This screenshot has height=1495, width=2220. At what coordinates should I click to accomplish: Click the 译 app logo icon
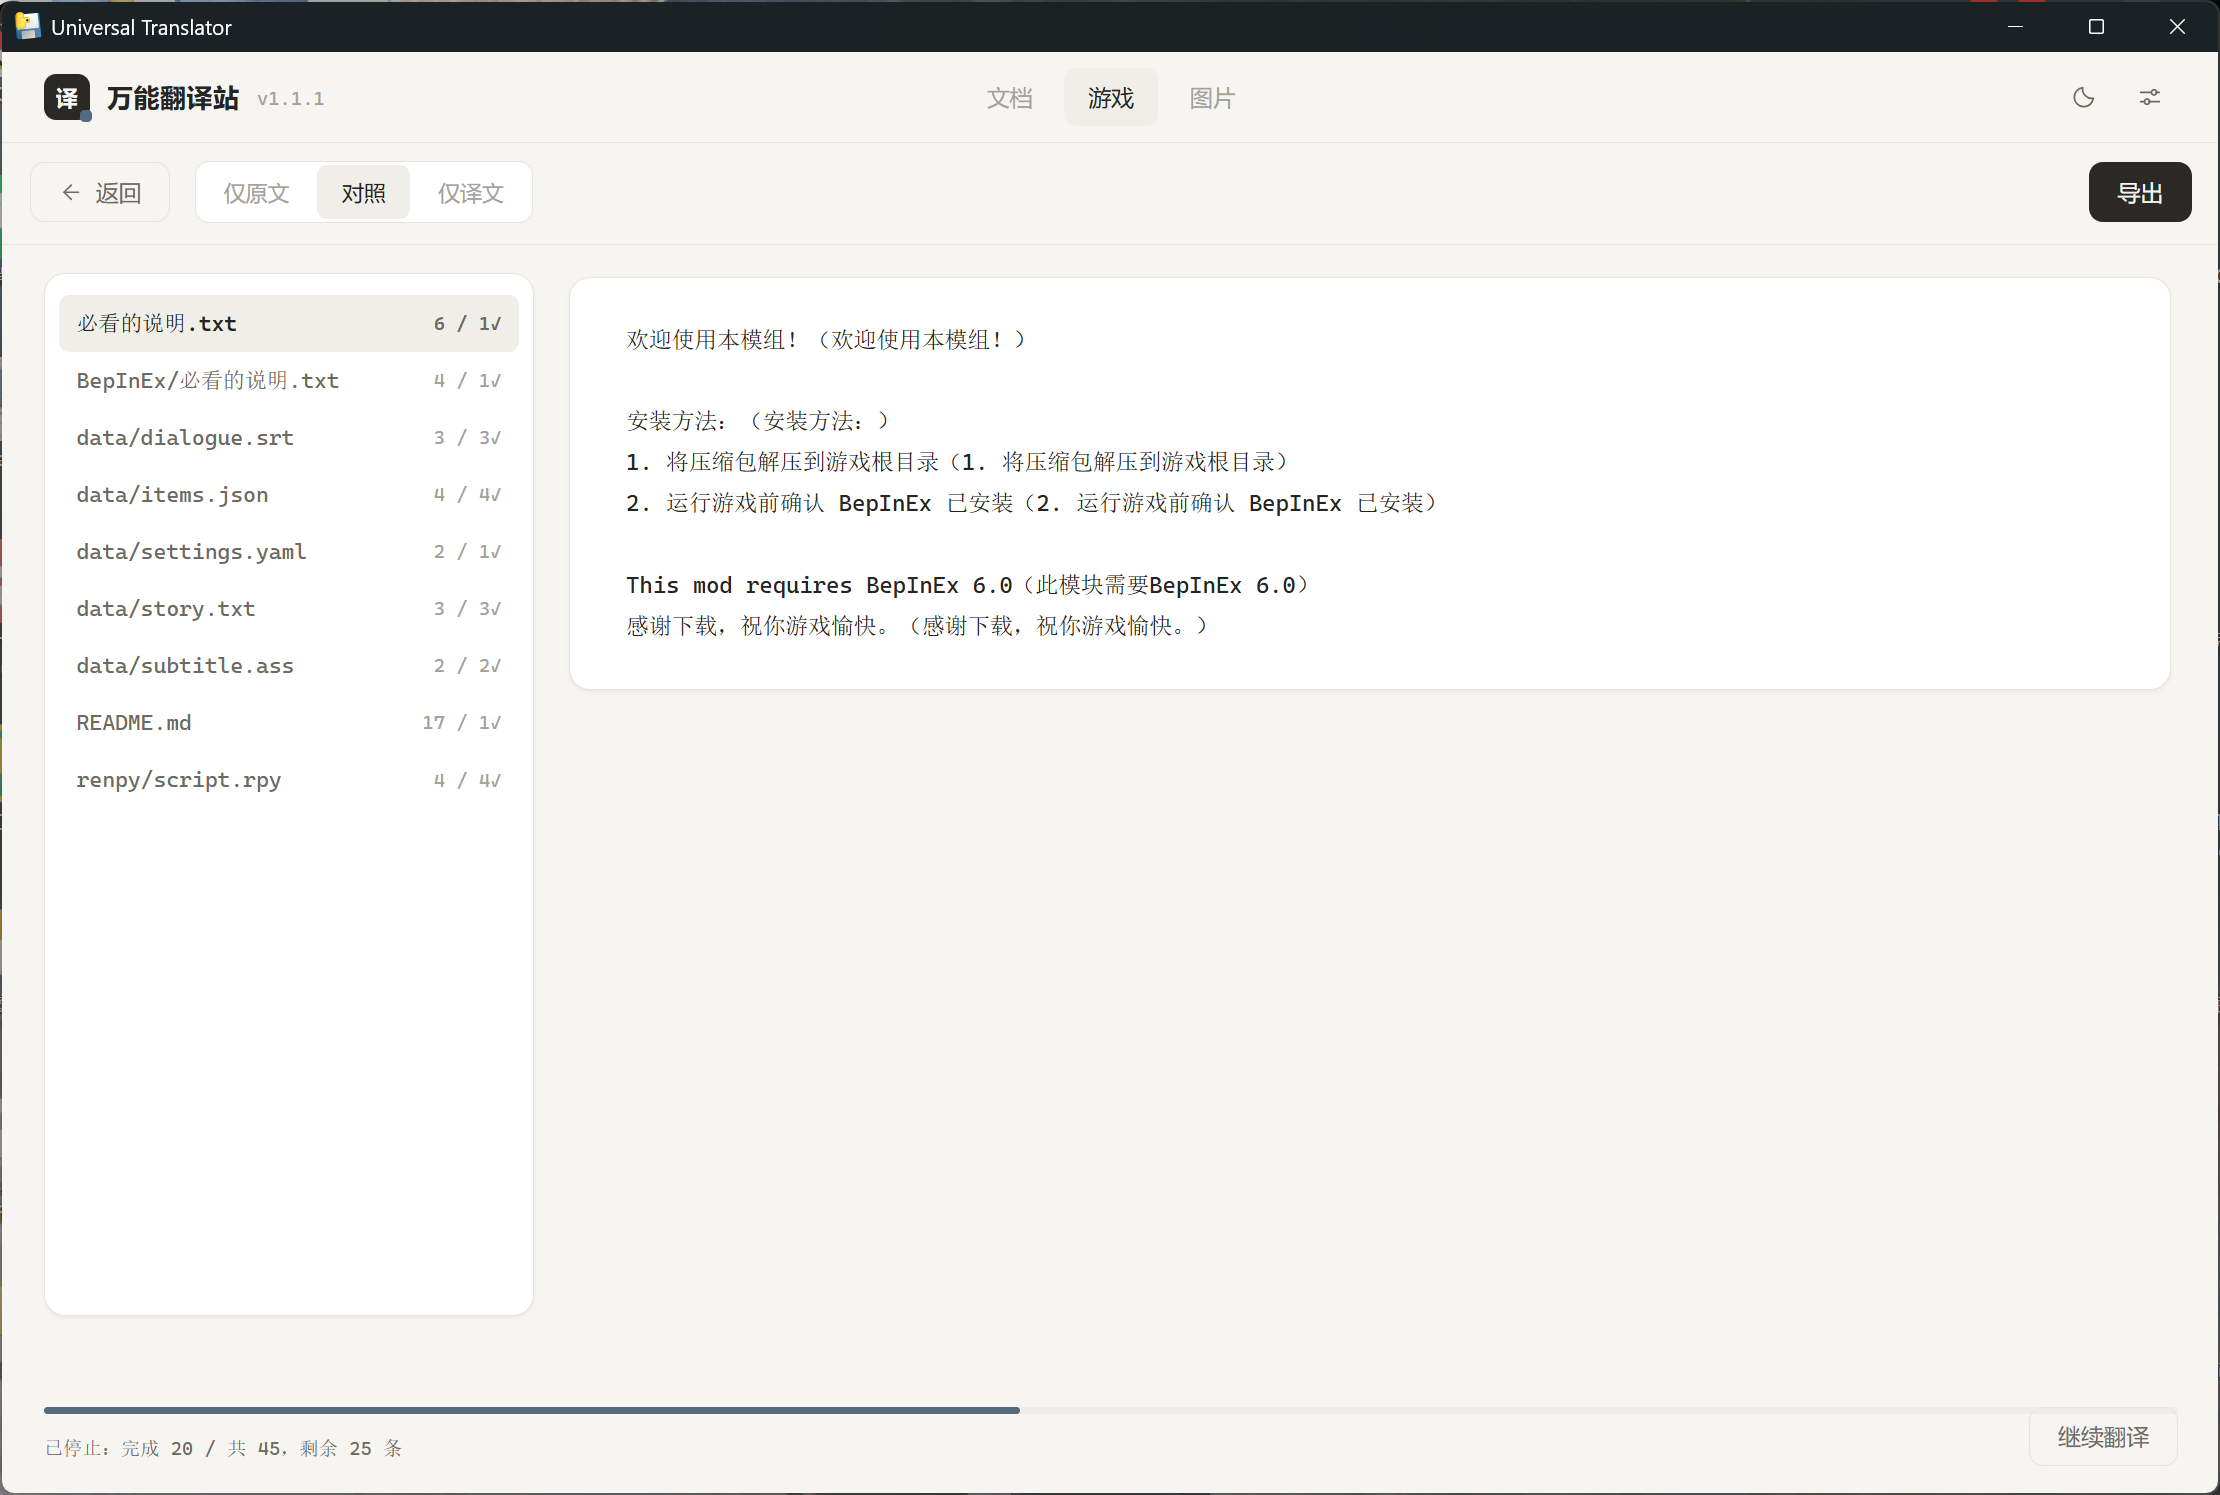click(67, 97)
